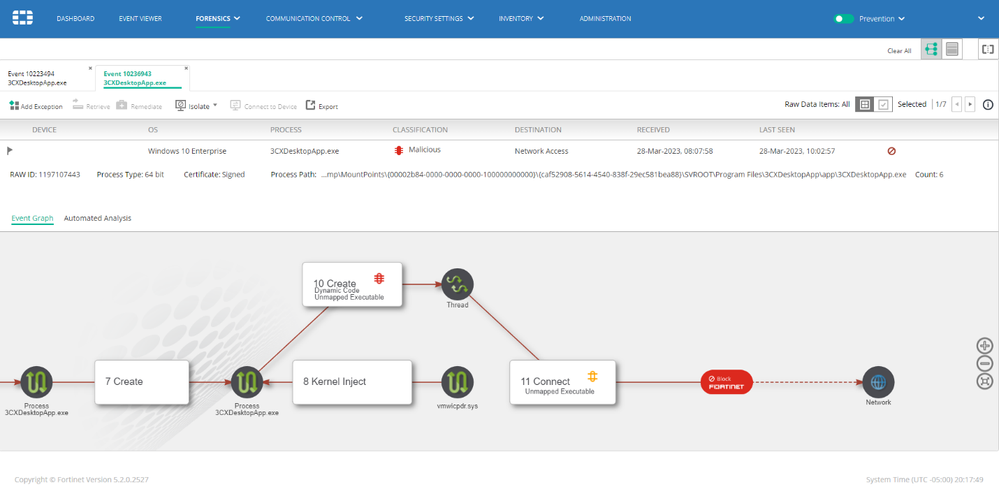Click the red Fortinet Block badge
Image resolution: width=999 pixels, height=487 pixels.
(726, 382)
